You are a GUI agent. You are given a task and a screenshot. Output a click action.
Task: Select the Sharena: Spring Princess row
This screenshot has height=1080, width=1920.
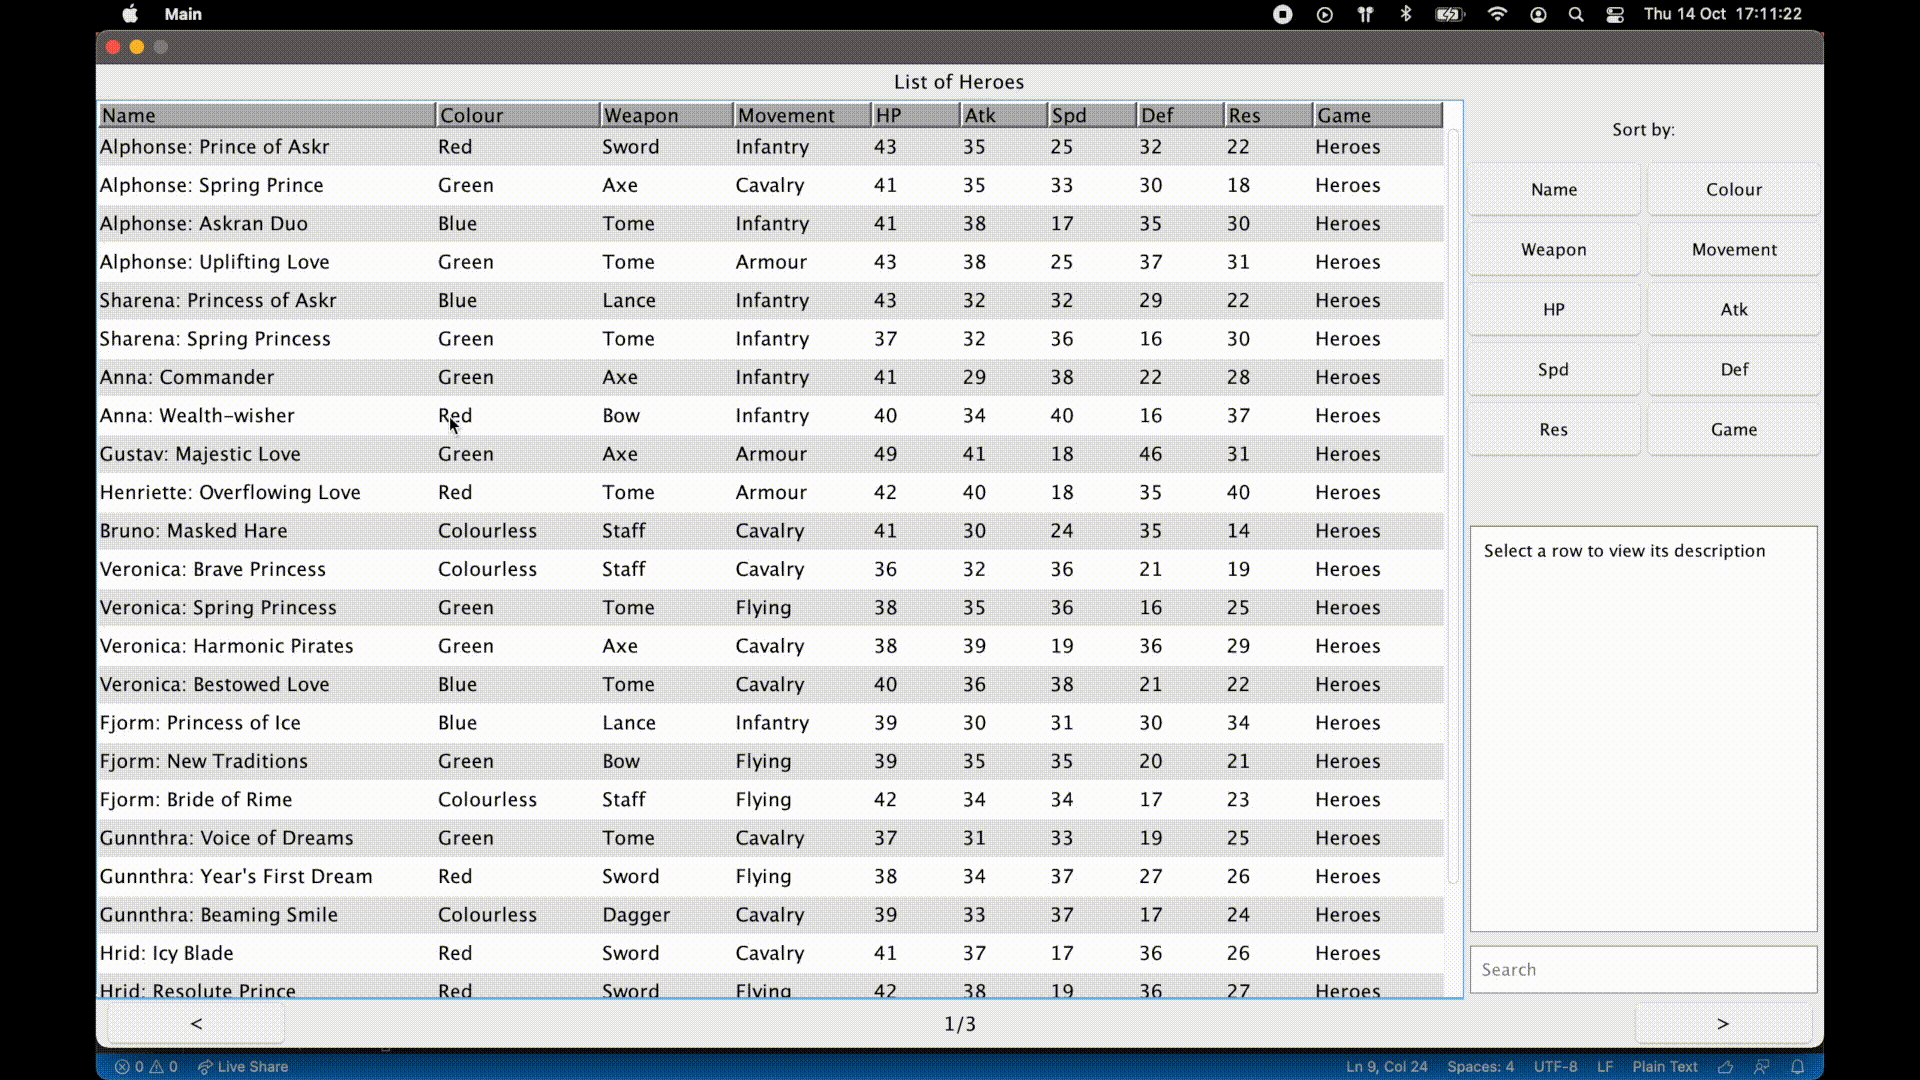click(x=771, y=339)
